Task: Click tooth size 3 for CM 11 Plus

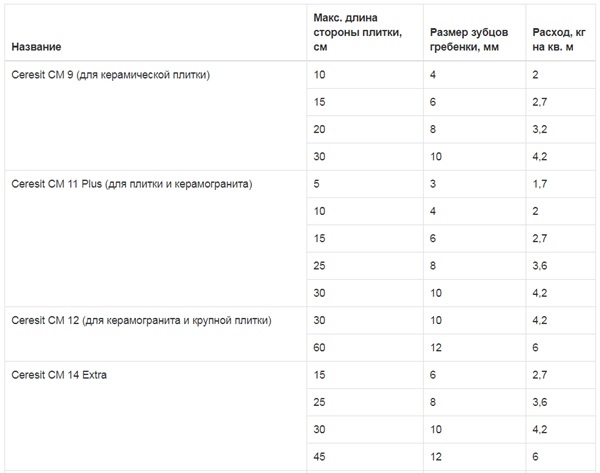Action: coord(433,184)
